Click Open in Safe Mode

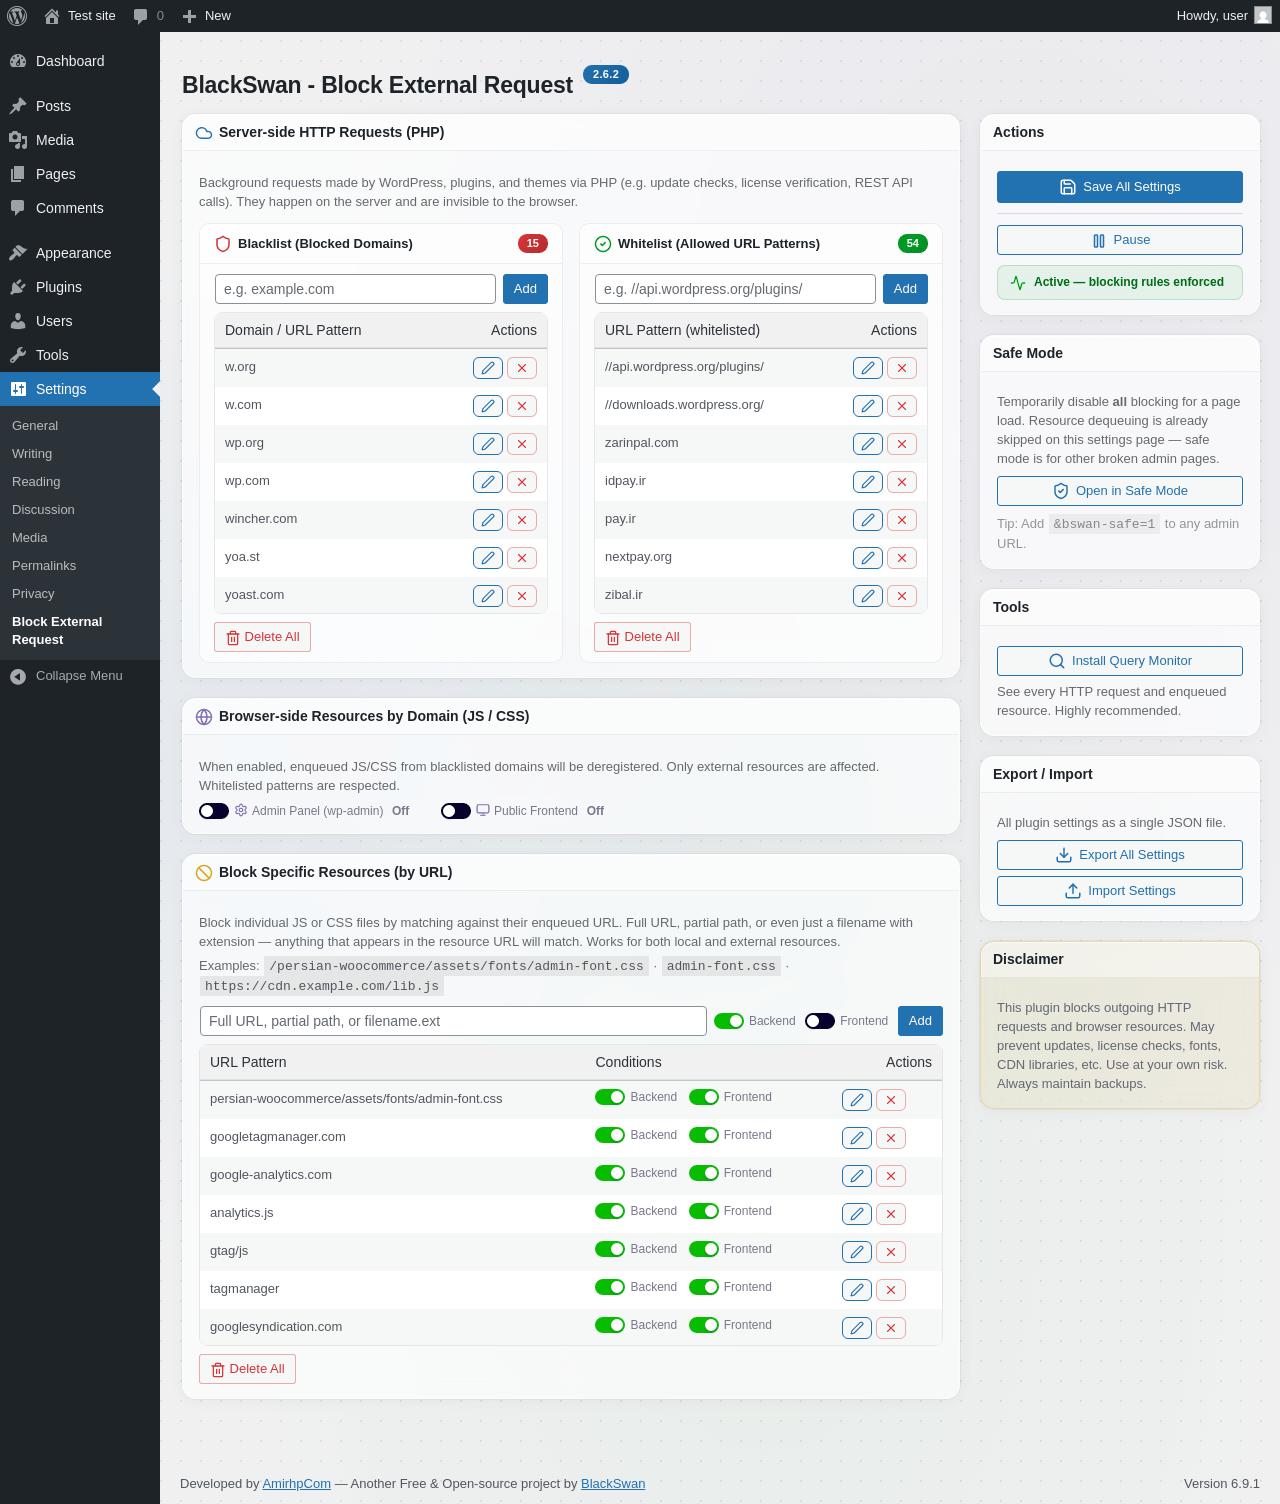1120,491
